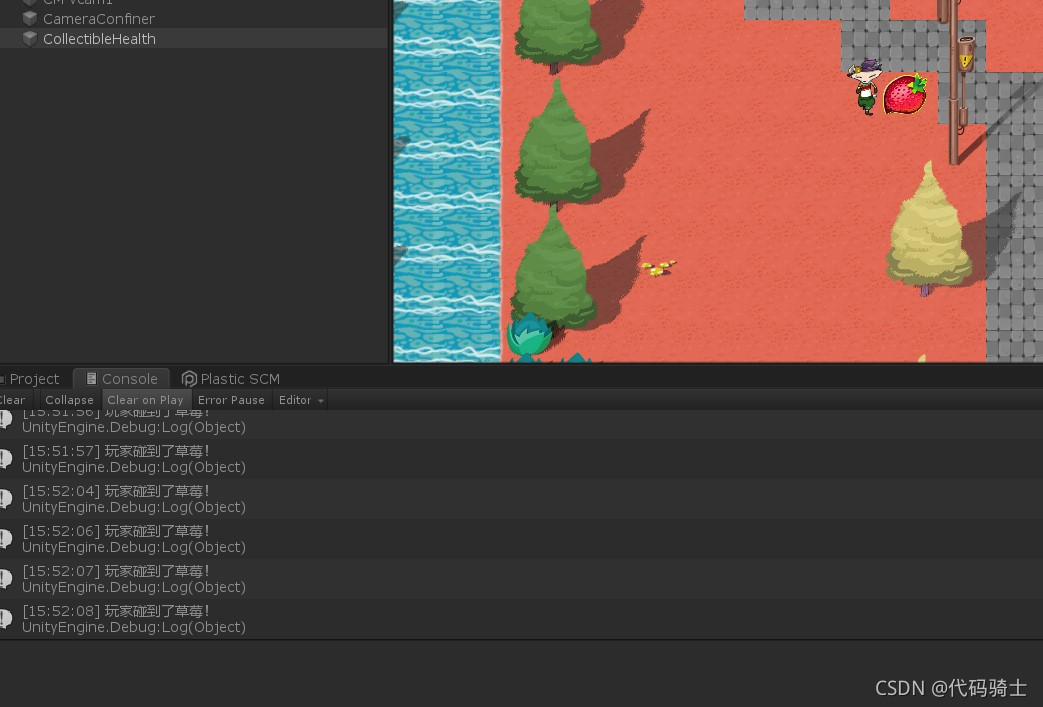Viewport: 1043px width, 707px height.
Task: Open the Editor log filter dropdown
Action: 299,399
